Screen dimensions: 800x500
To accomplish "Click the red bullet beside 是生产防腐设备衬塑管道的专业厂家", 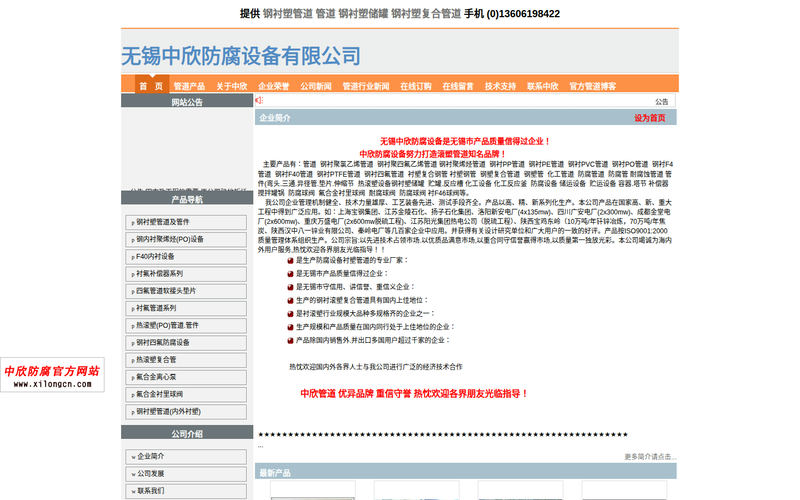I will coord(290,260).
